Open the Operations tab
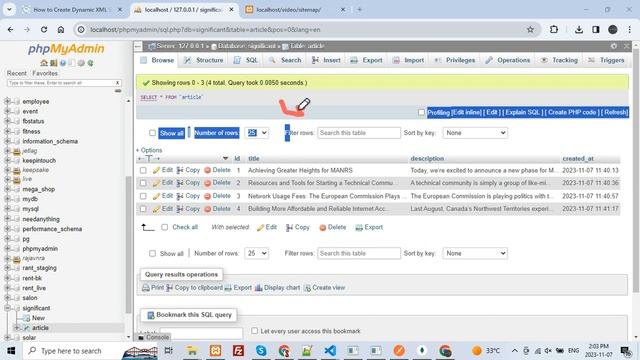 507,60
